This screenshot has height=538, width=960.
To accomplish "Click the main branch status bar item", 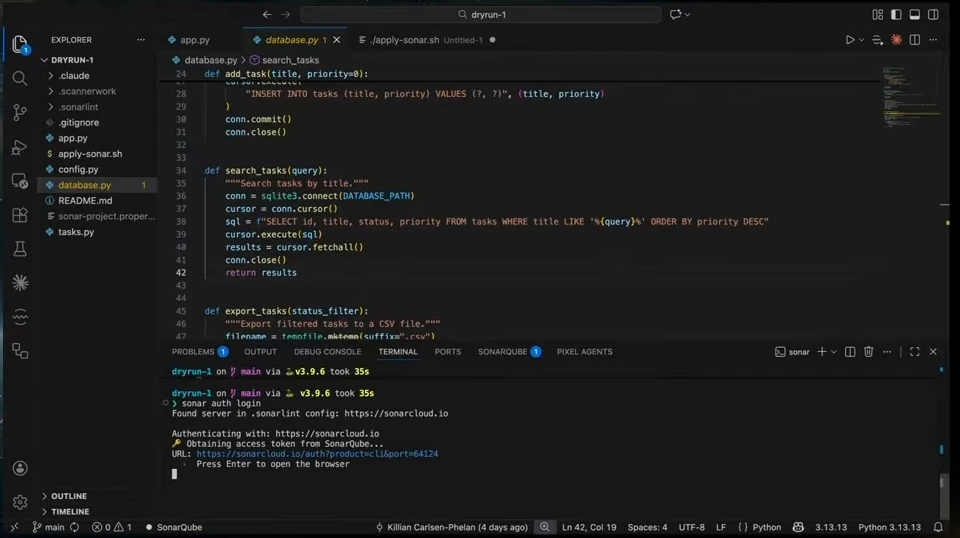I will (48, 527).
